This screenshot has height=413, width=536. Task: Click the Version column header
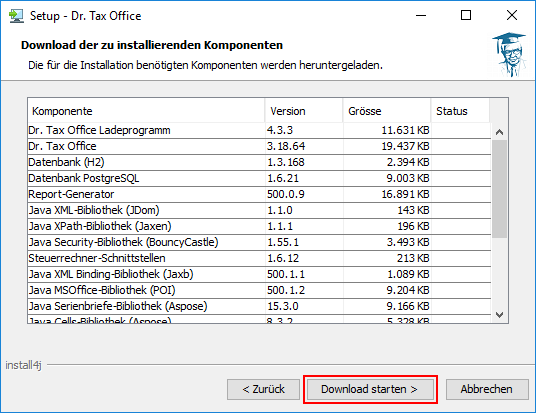(304, 111)
